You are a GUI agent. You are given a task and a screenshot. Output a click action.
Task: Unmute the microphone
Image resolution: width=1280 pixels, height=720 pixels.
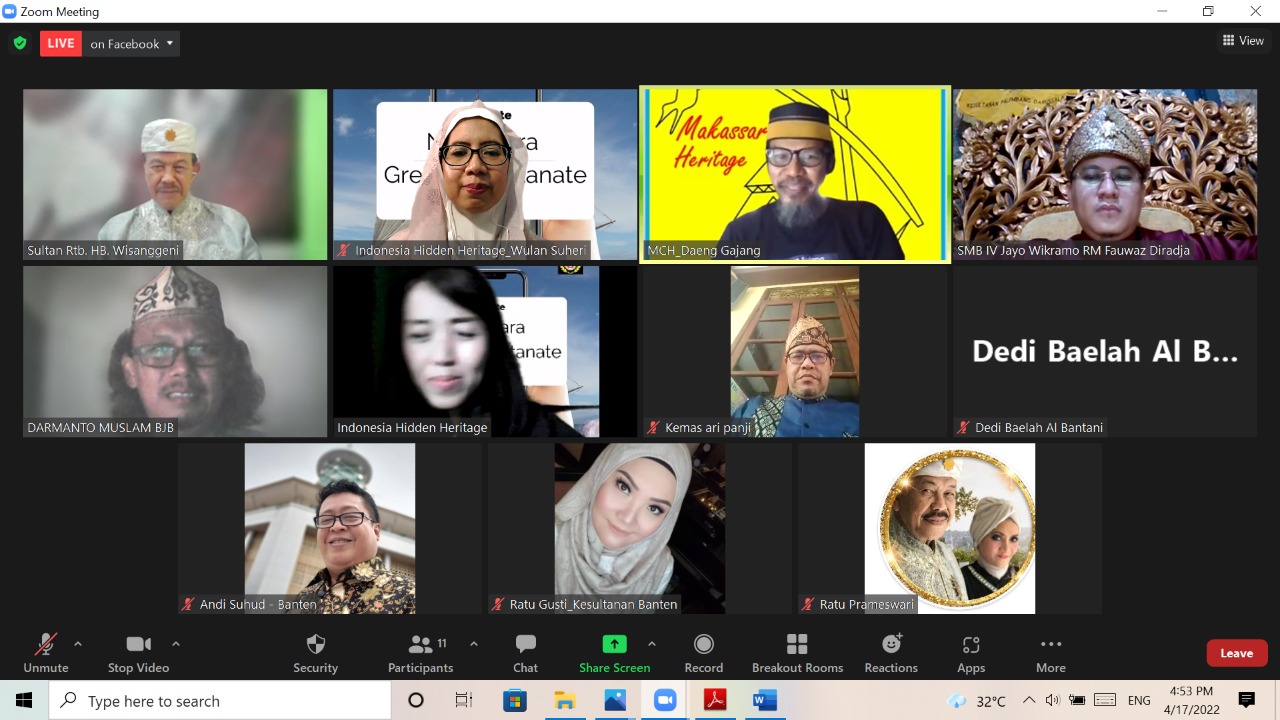point(46,653)
